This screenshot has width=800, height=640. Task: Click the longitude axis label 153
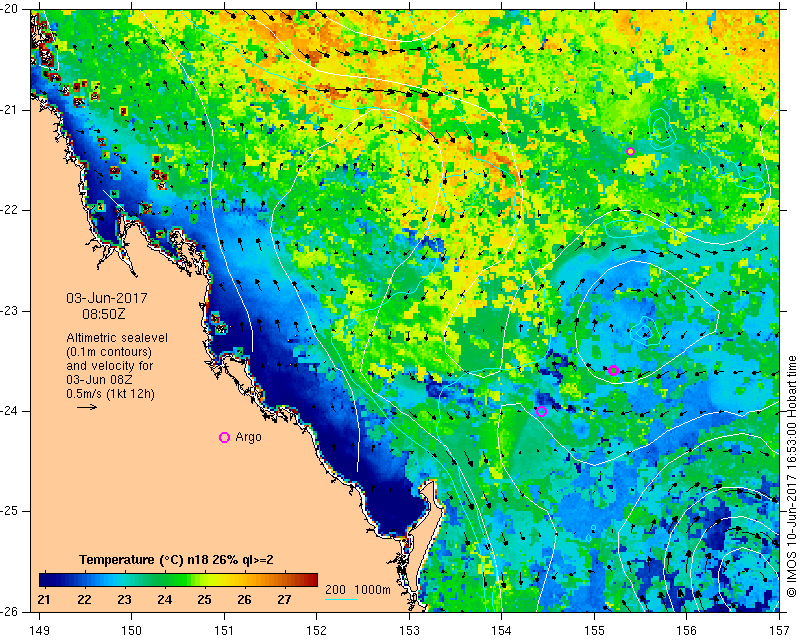pyautogui.click(x=410, y=631)
